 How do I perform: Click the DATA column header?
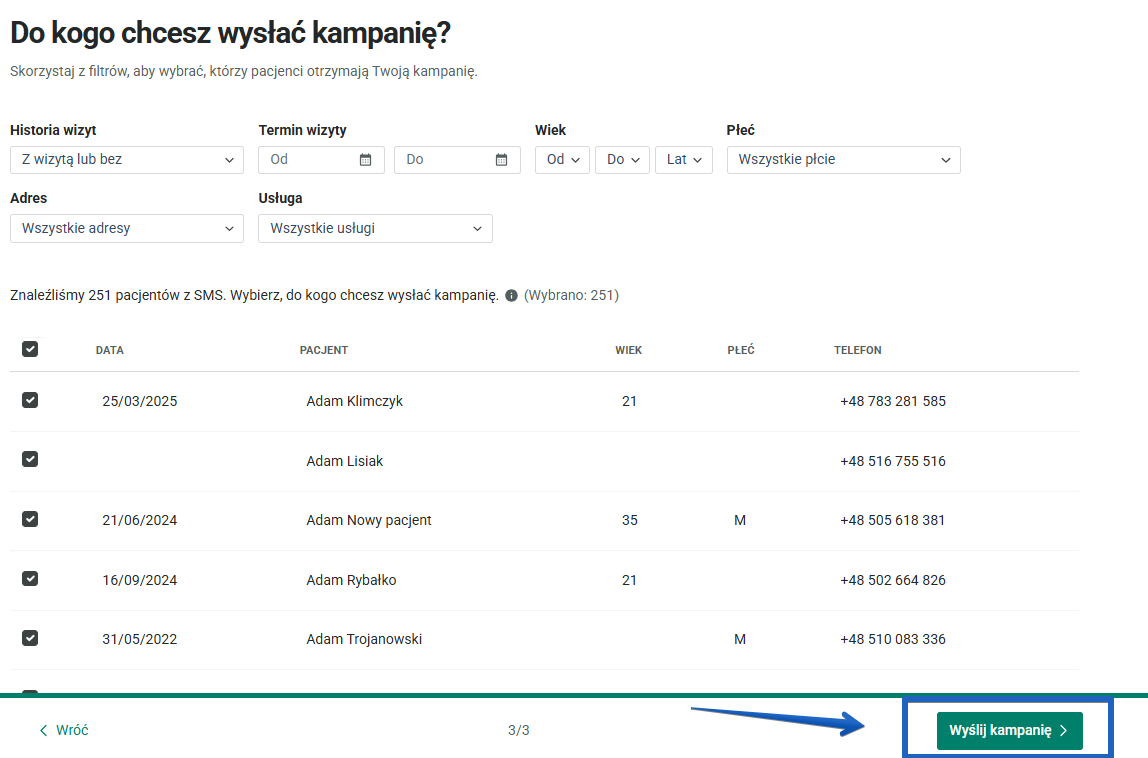coord(109,350)
